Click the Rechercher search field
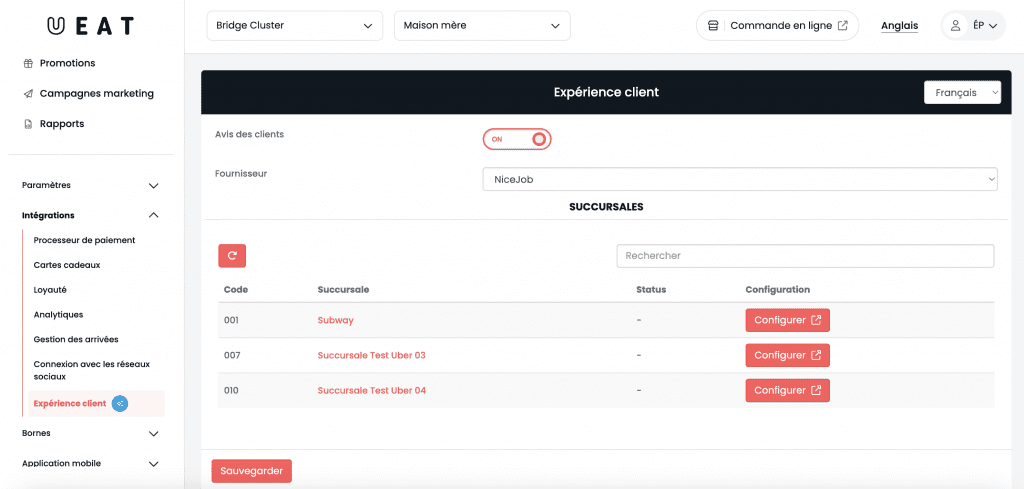This screenshot has height=489, width=1024. click(x=805, y=256)
